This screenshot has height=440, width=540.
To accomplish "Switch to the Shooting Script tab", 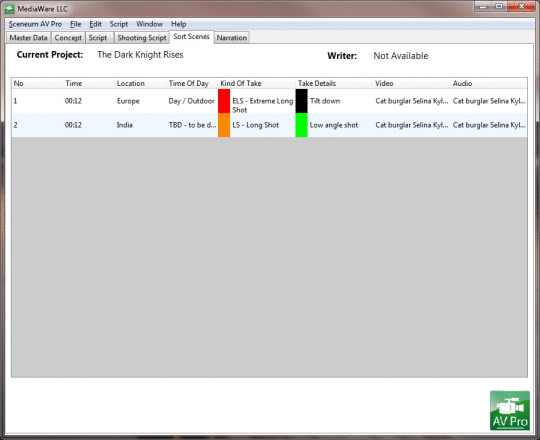I will coord(142,38).
